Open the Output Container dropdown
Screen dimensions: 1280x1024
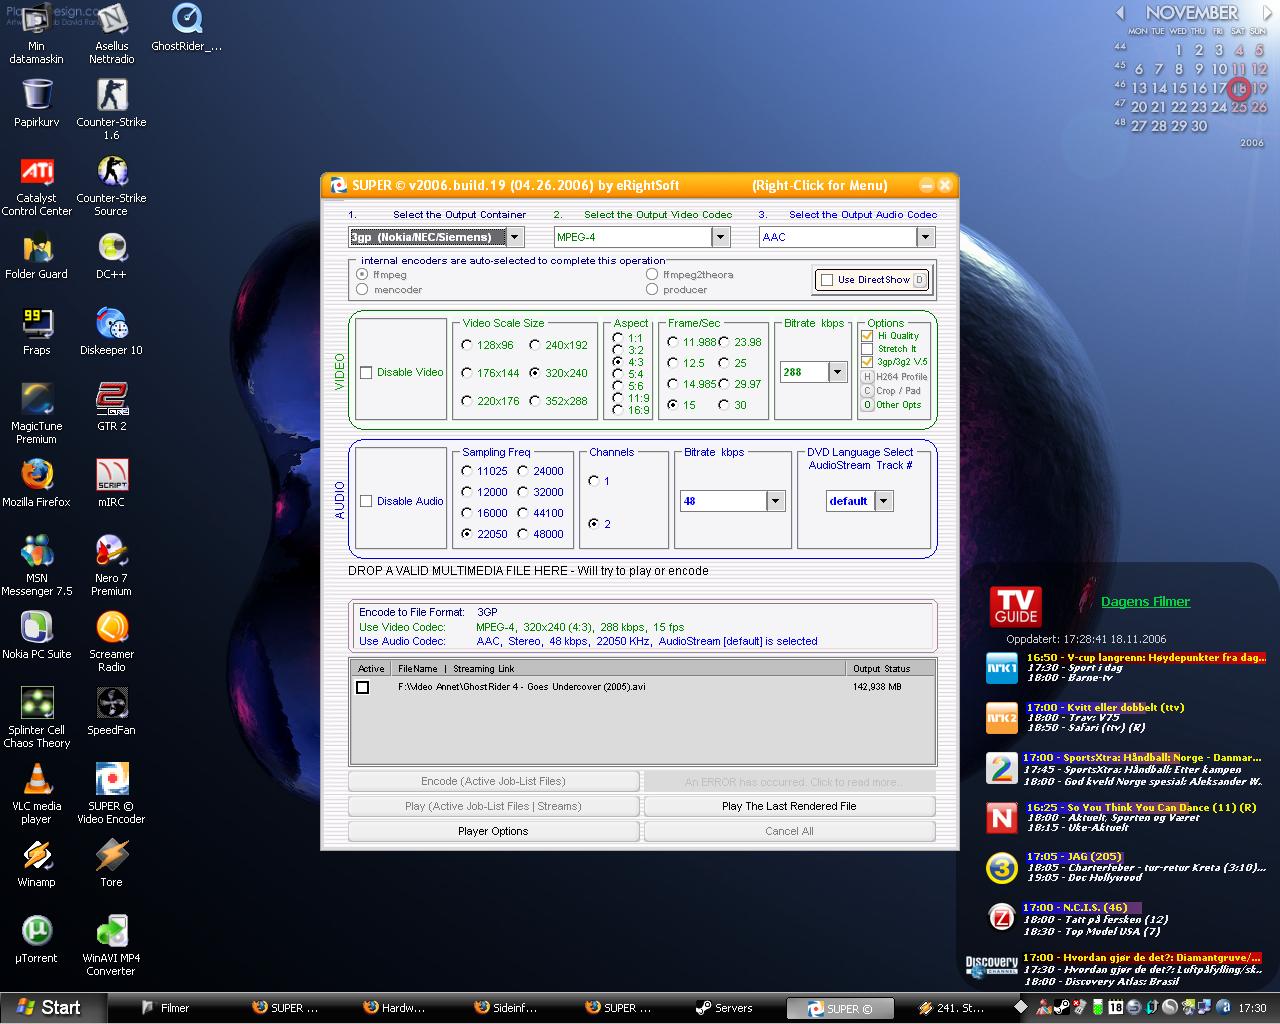point(515,237)
